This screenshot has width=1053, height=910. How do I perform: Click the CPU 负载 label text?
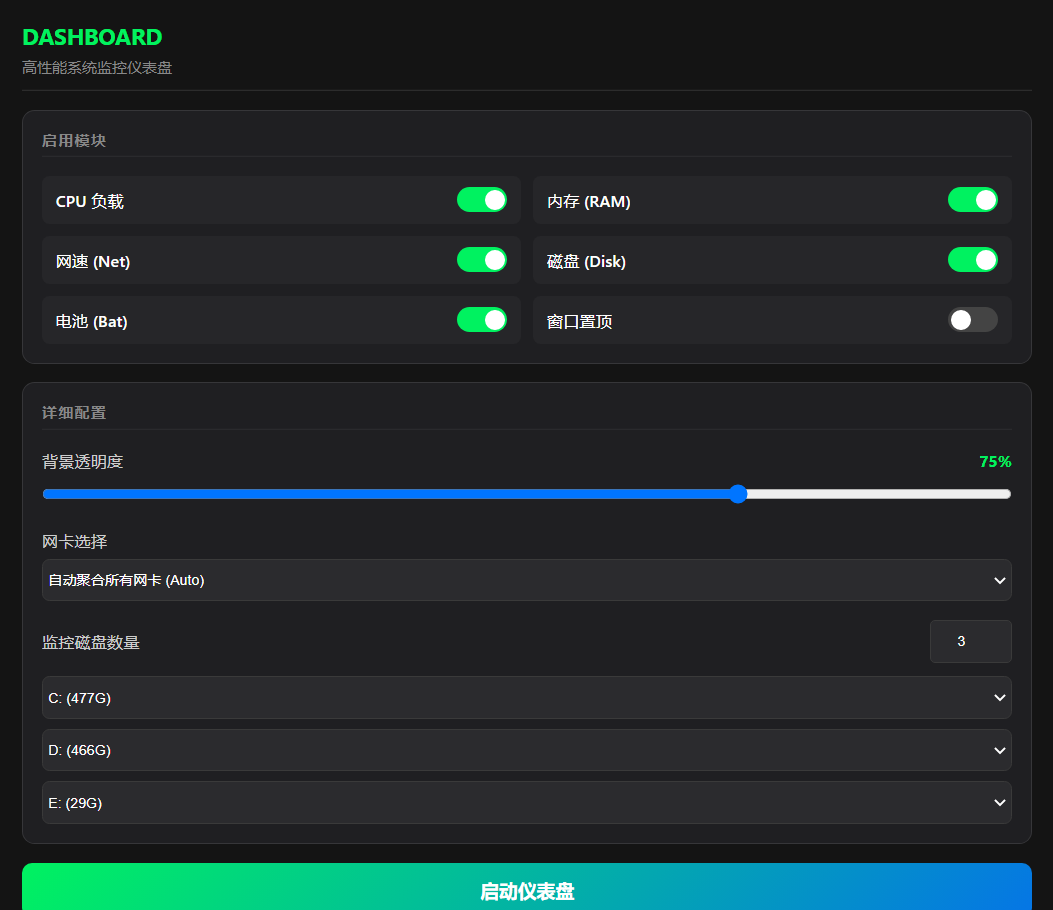pyautogui.click(x=89, y=201)
